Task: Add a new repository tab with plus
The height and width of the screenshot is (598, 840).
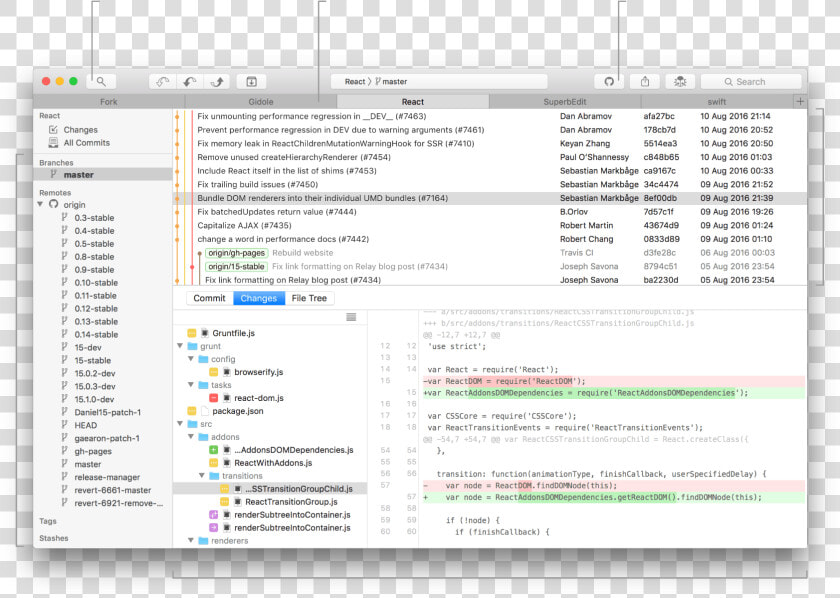Action: pos(800,101)
